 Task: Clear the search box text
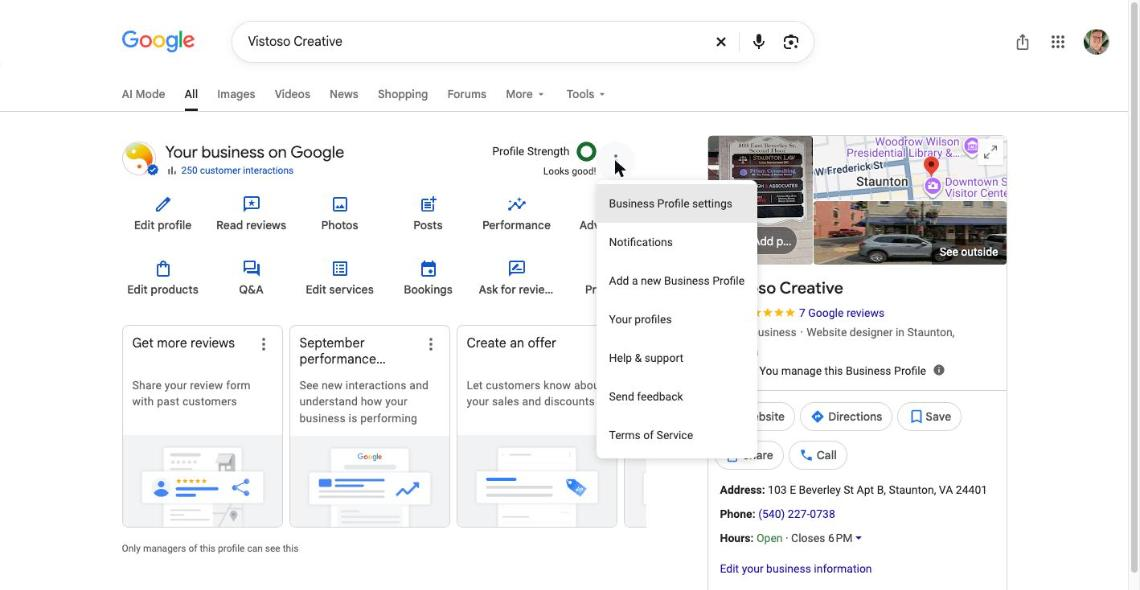click(720, 41)
